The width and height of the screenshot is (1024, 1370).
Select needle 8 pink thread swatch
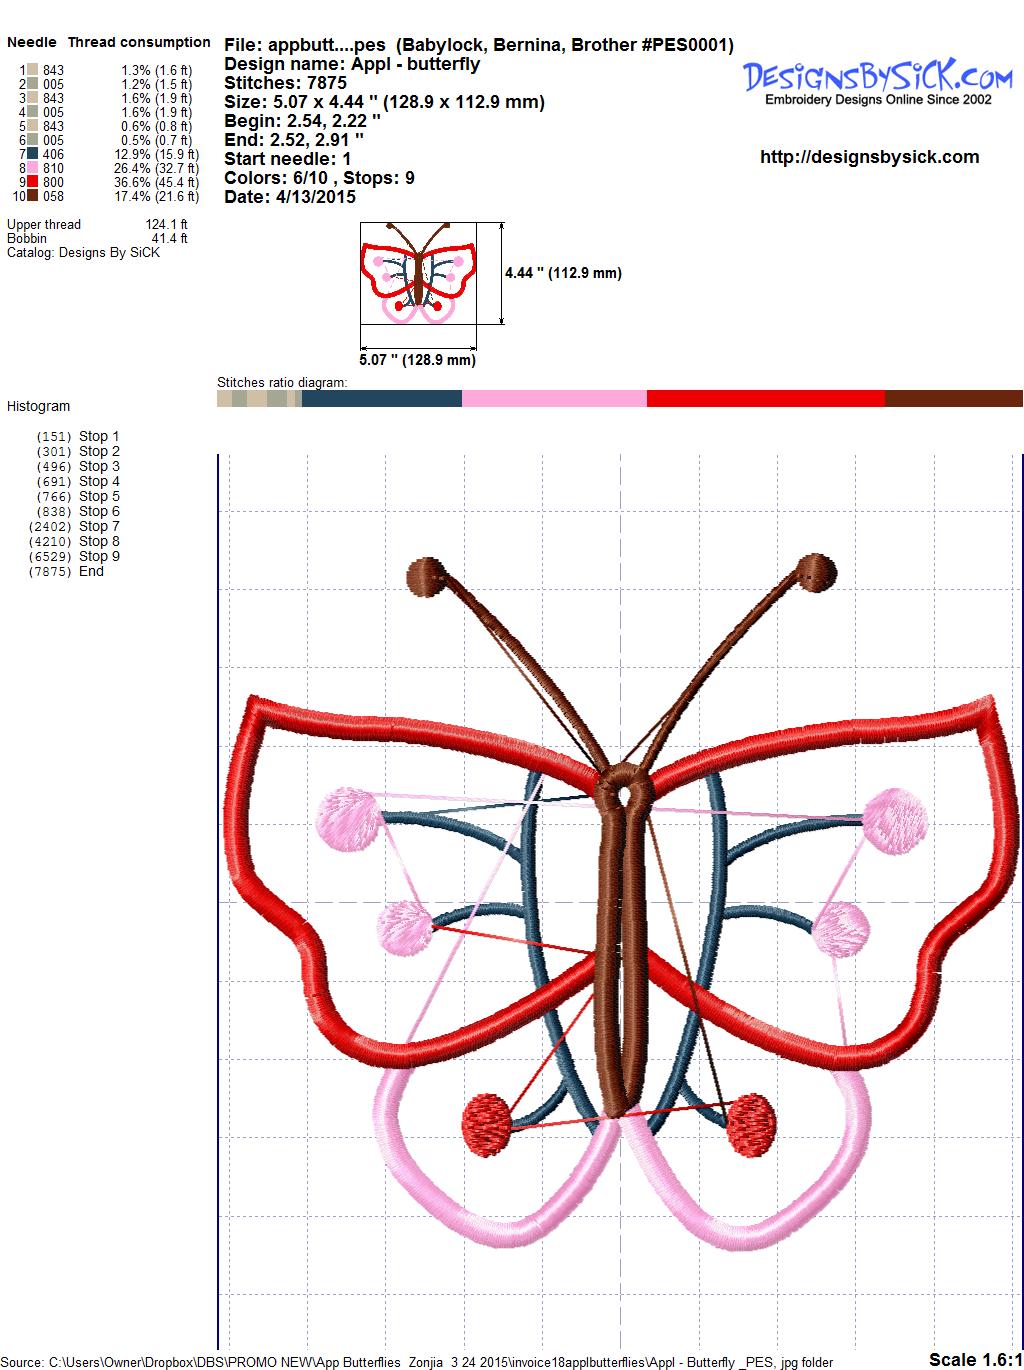coord(33,169)
